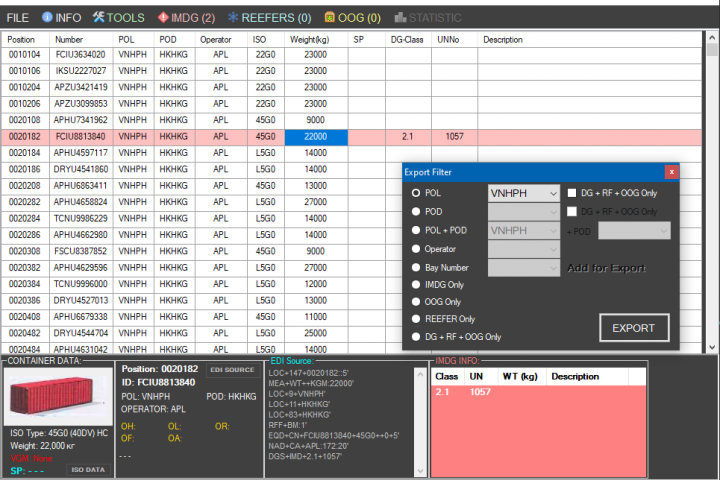Expand the VNHPH POL dropdown

pos(524,193)
